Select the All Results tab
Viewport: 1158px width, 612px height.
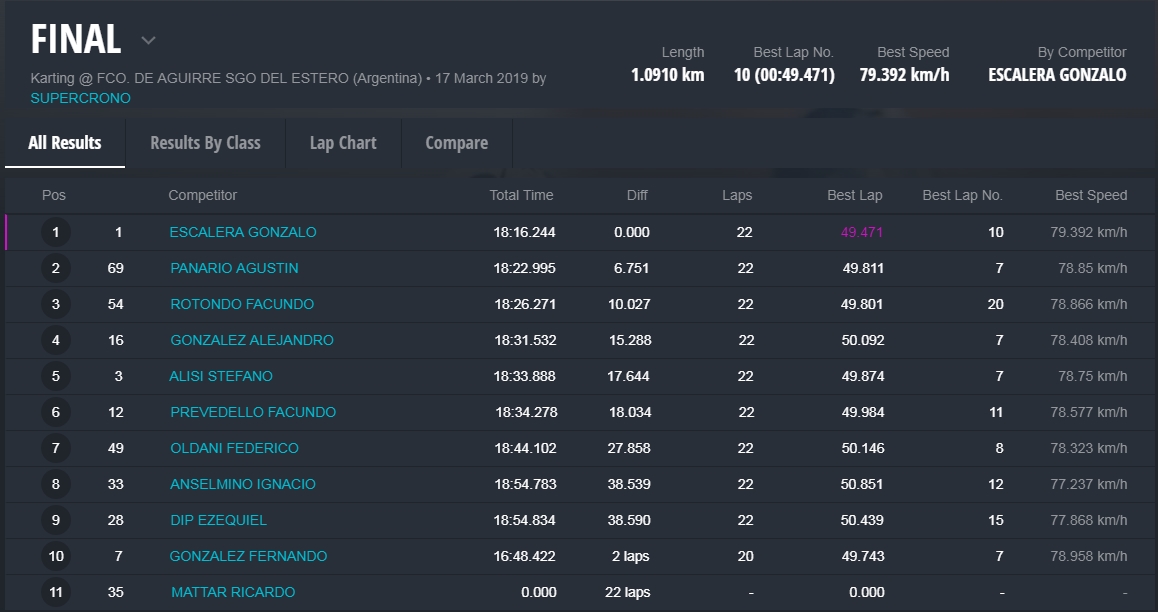(65, 143)
